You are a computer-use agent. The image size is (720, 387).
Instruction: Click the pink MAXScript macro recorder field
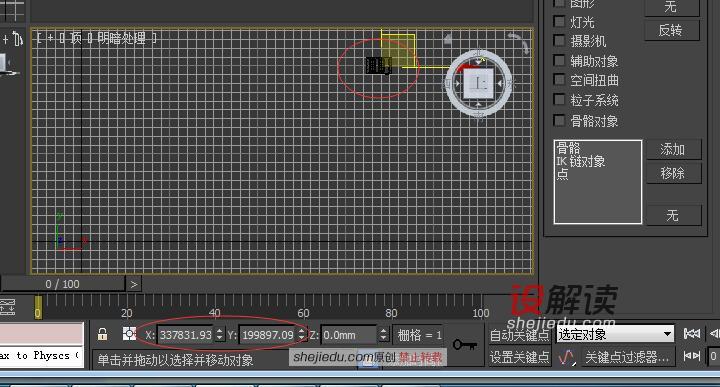pos(41,334)
